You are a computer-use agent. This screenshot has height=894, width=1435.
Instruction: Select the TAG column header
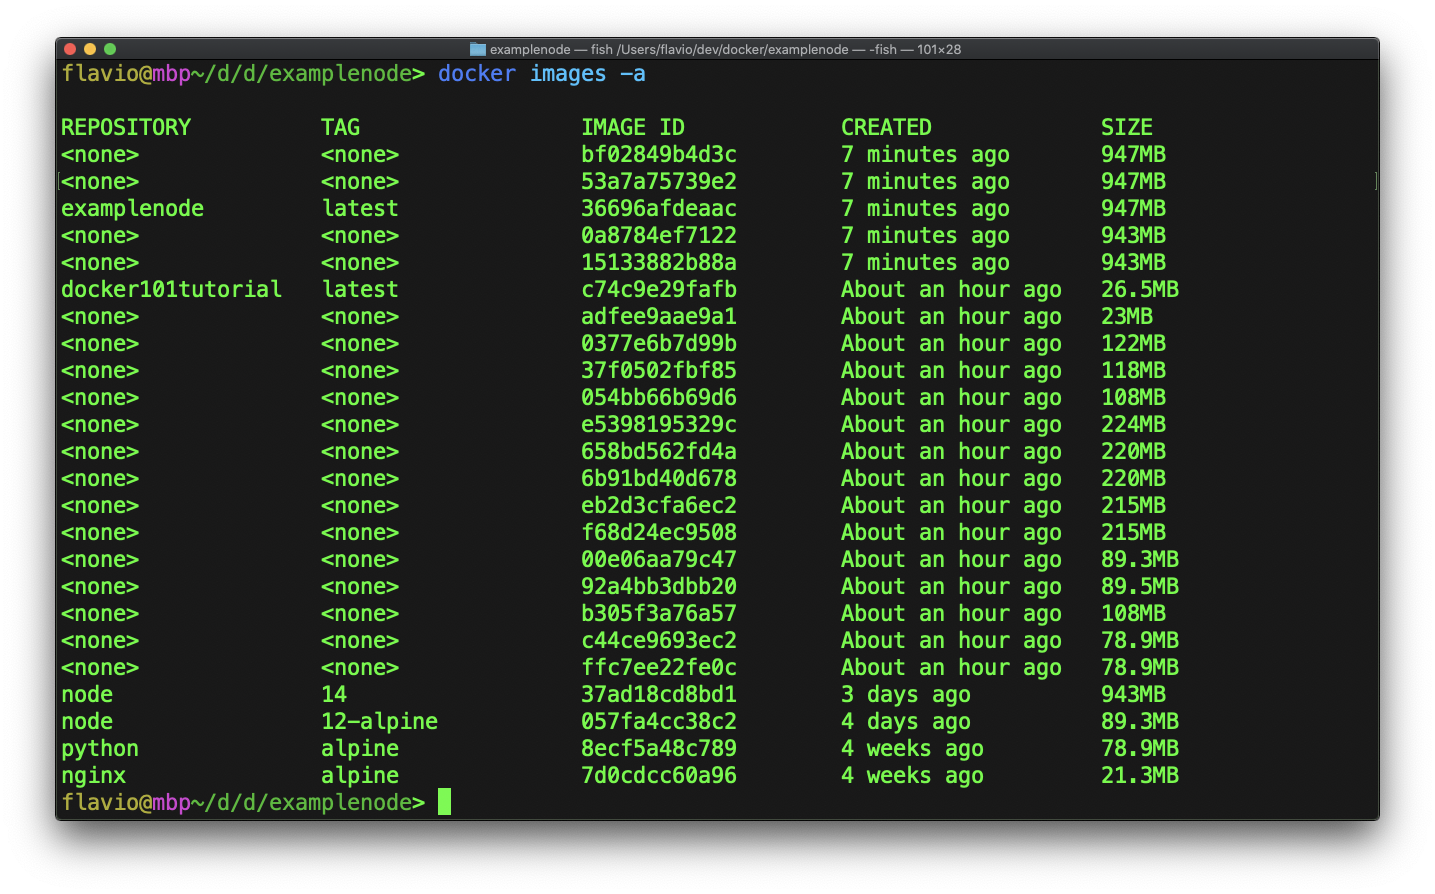click(339, 127)
